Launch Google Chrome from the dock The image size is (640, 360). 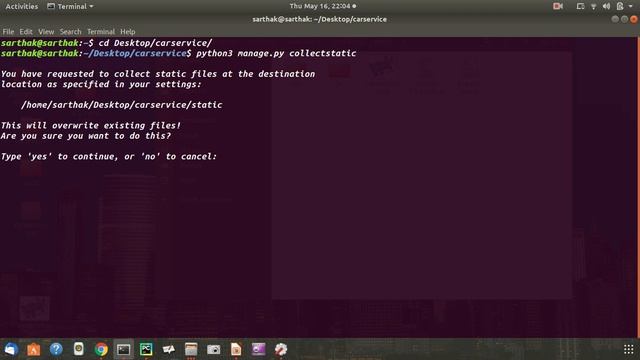(x=101, y=349)
